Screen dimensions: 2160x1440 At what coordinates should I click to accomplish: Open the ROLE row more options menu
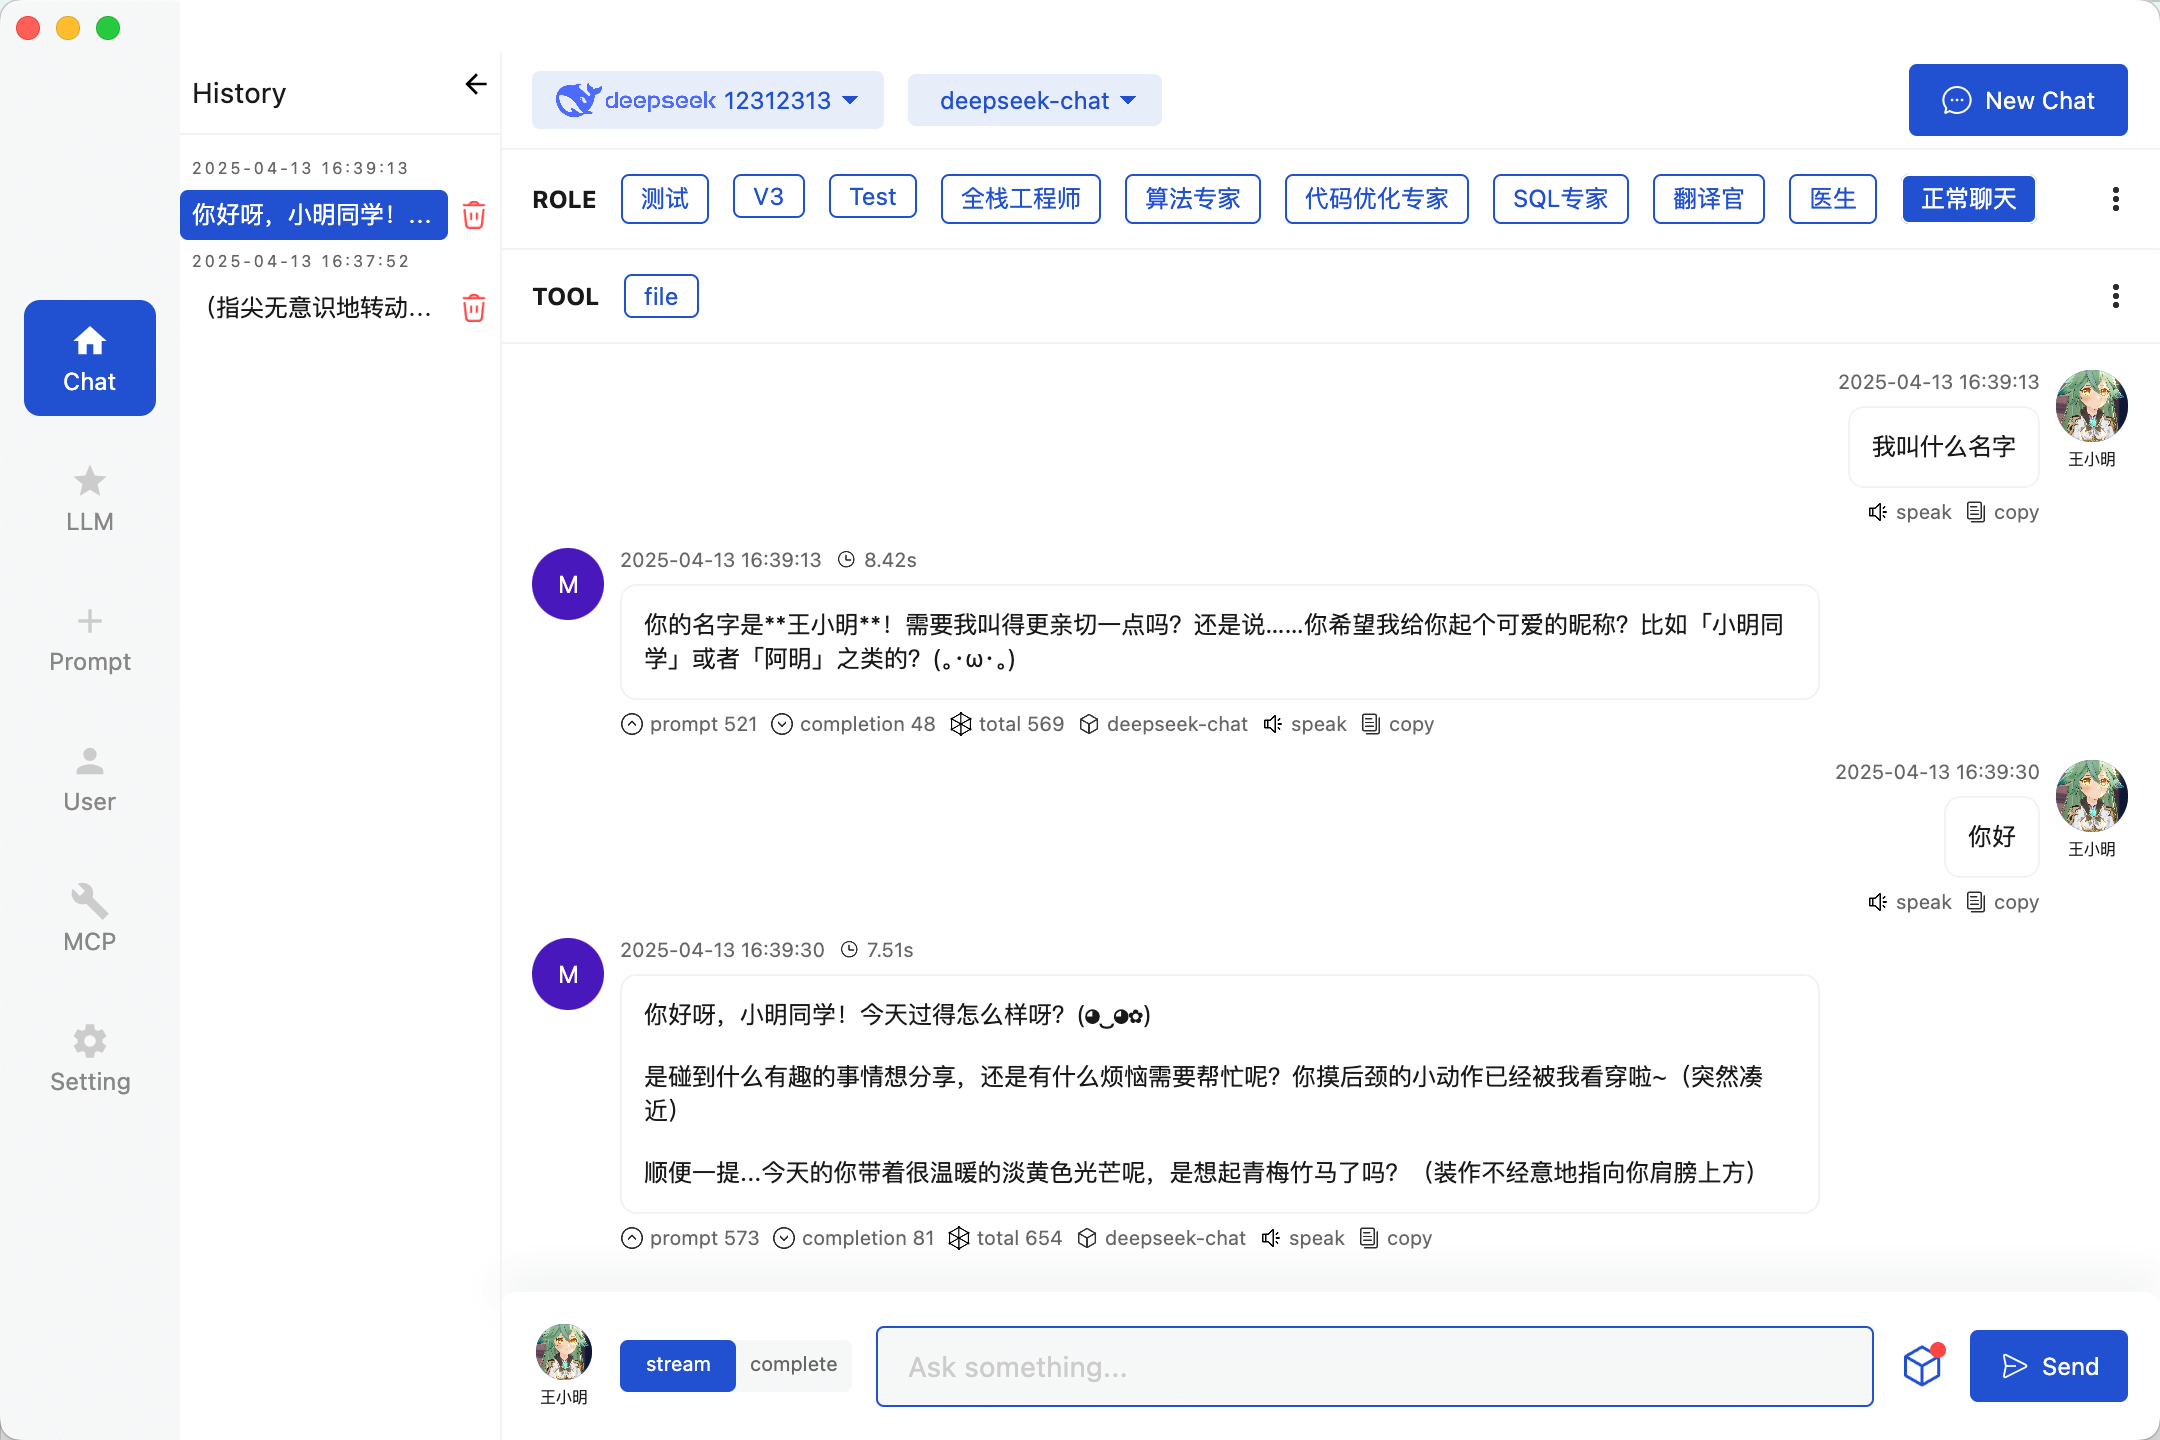click(2115, 199)
